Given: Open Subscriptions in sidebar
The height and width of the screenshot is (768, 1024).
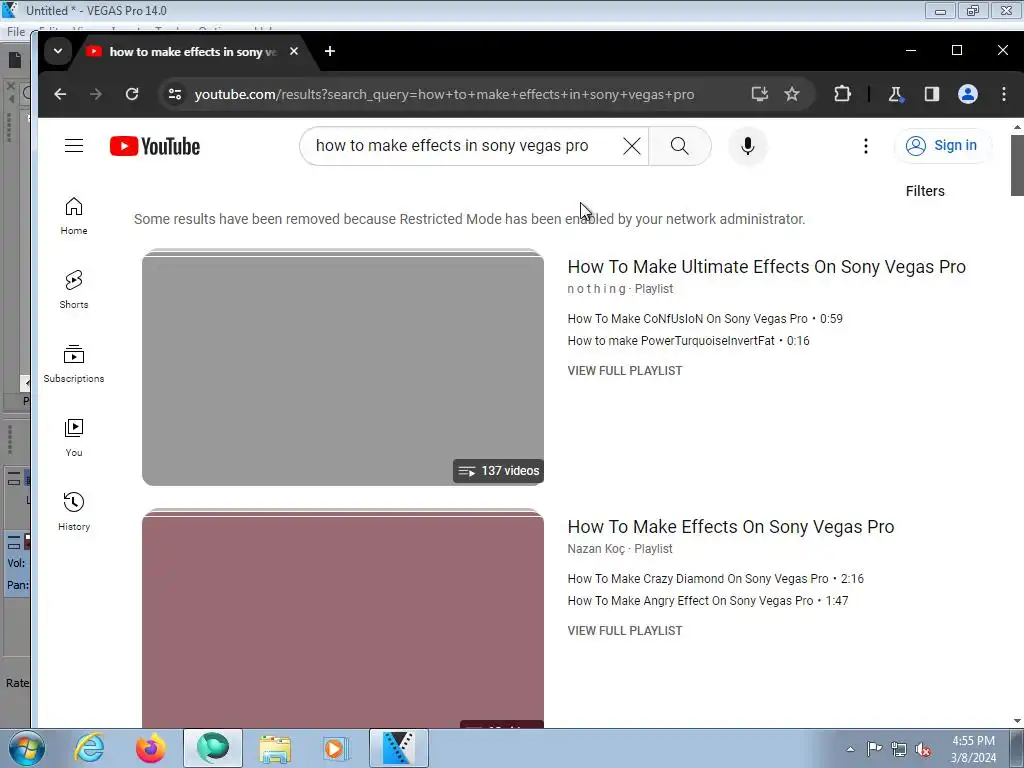Looking at the screenshot, I should [x=74, y=364].
